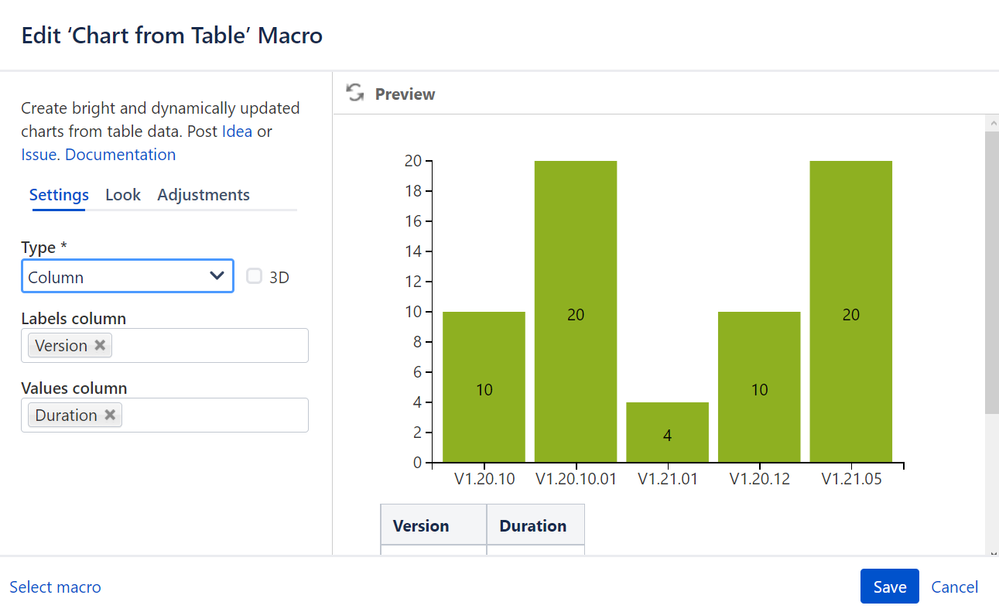This screenshot has height=612, width=999.
Task: Click inside the Values column field
Action: point(215,415)
